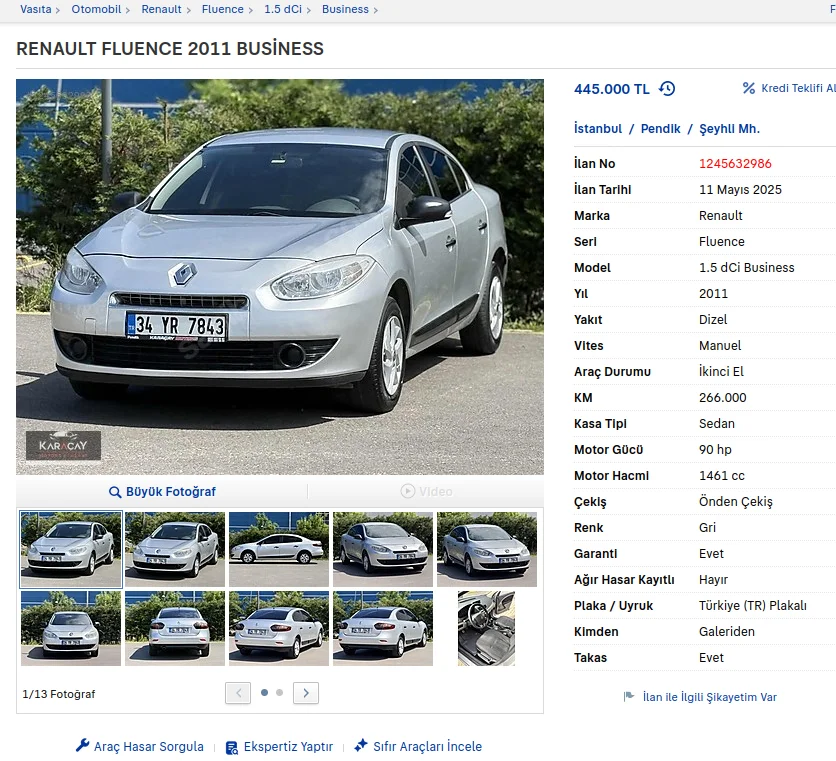The height and width of the screenshot is (761, 836).
Task: Select fourth thumbnail in second row
Action: pos(383,628)
